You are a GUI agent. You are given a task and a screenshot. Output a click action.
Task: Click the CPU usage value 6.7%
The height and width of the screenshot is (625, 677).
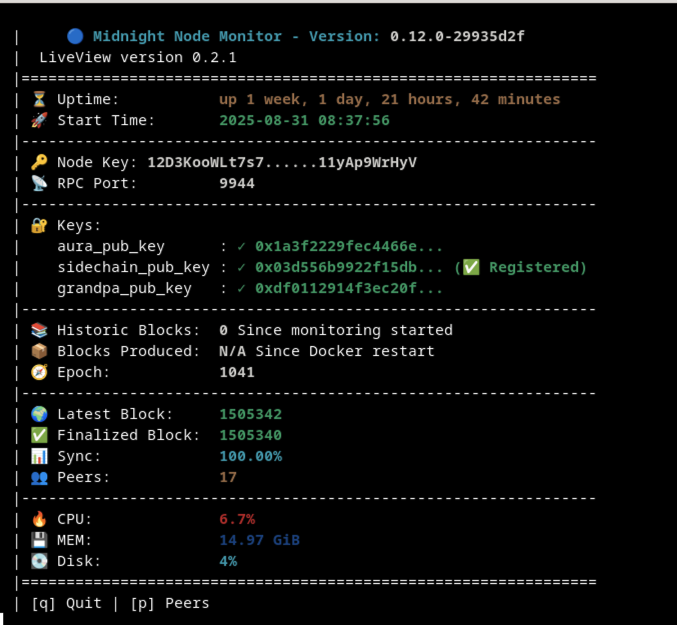[x=237, y=519]
